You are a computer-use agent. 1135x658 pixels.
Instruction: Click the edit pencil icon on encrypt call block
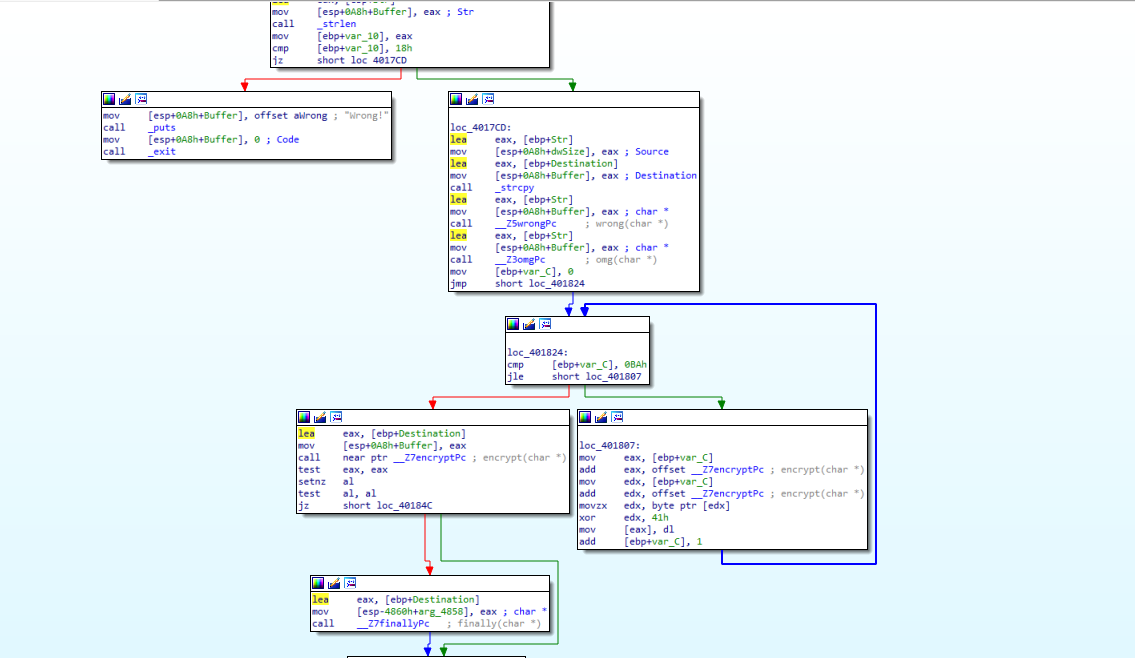point(320,417)
